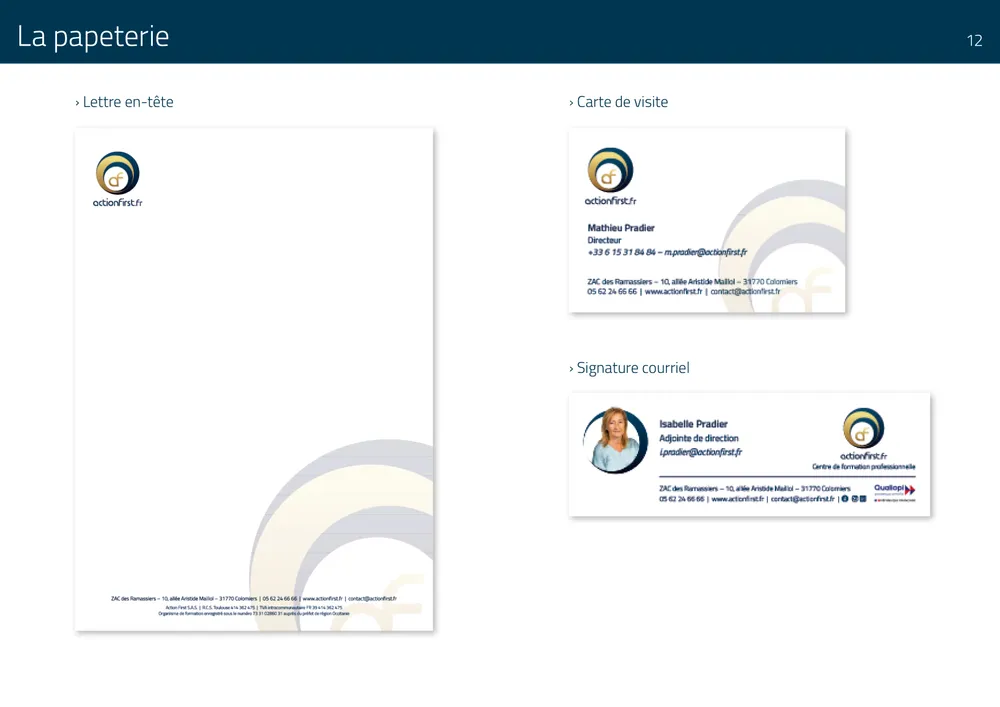This screenshot has height=707, width=1000.
Task: Click contact@actionfirst.fr in the email signature
Action: coord(802,499)
